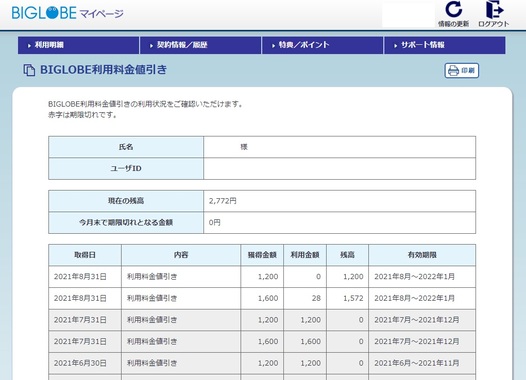Click the 情報の更新 refresh icon
This screenshot has width=526, height=380.
[x=453, y=9]
